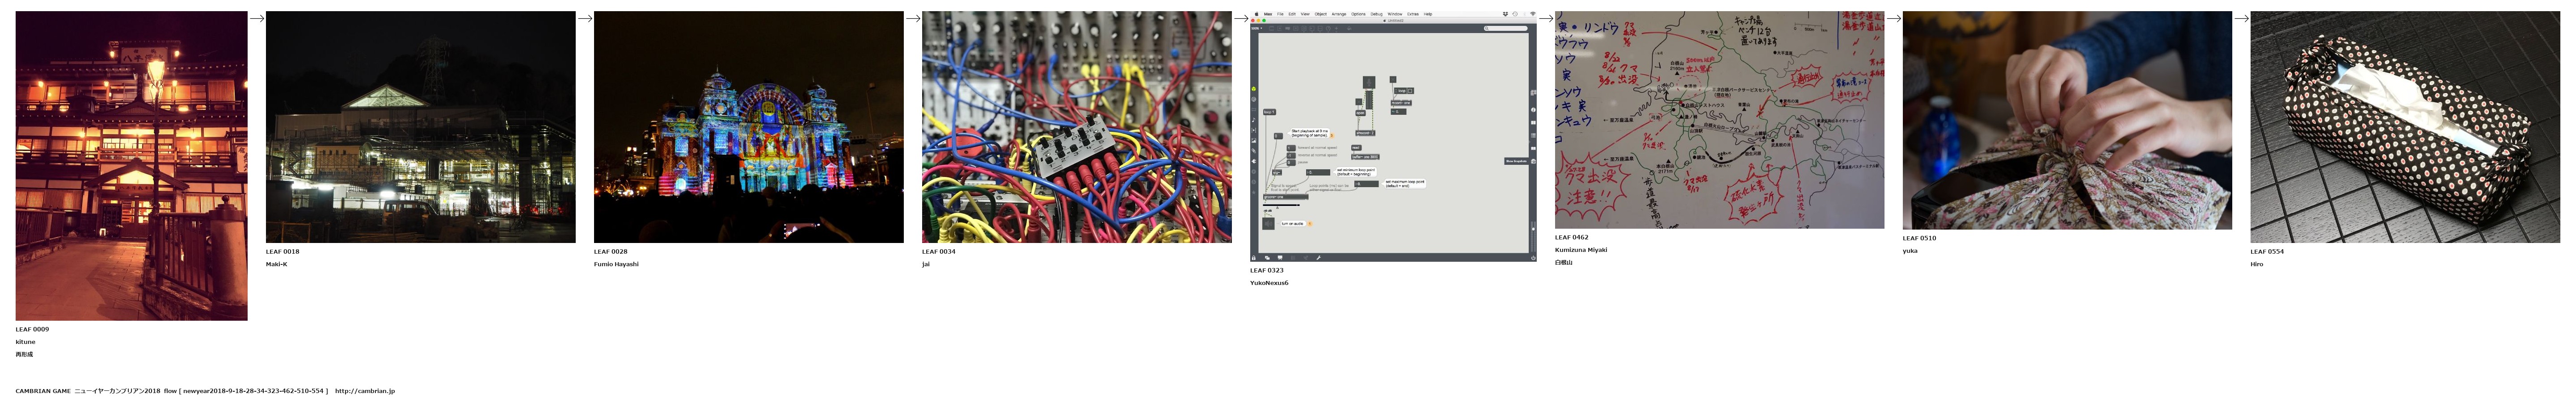2576x402 pixels.
Task: Open the modular synthesizer cables photo
Action: click(x=1076, y=127)
